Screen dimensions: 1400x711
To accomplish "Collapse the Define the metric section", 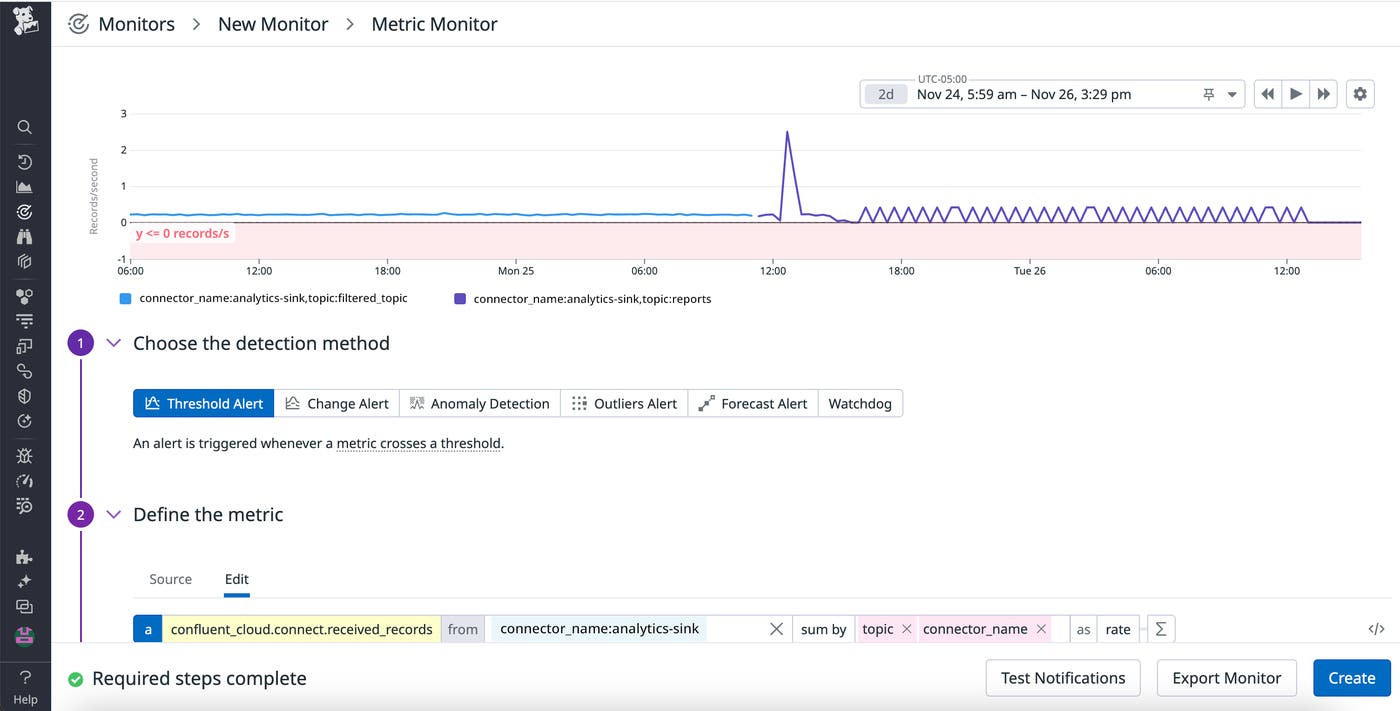I will point(114,514).
